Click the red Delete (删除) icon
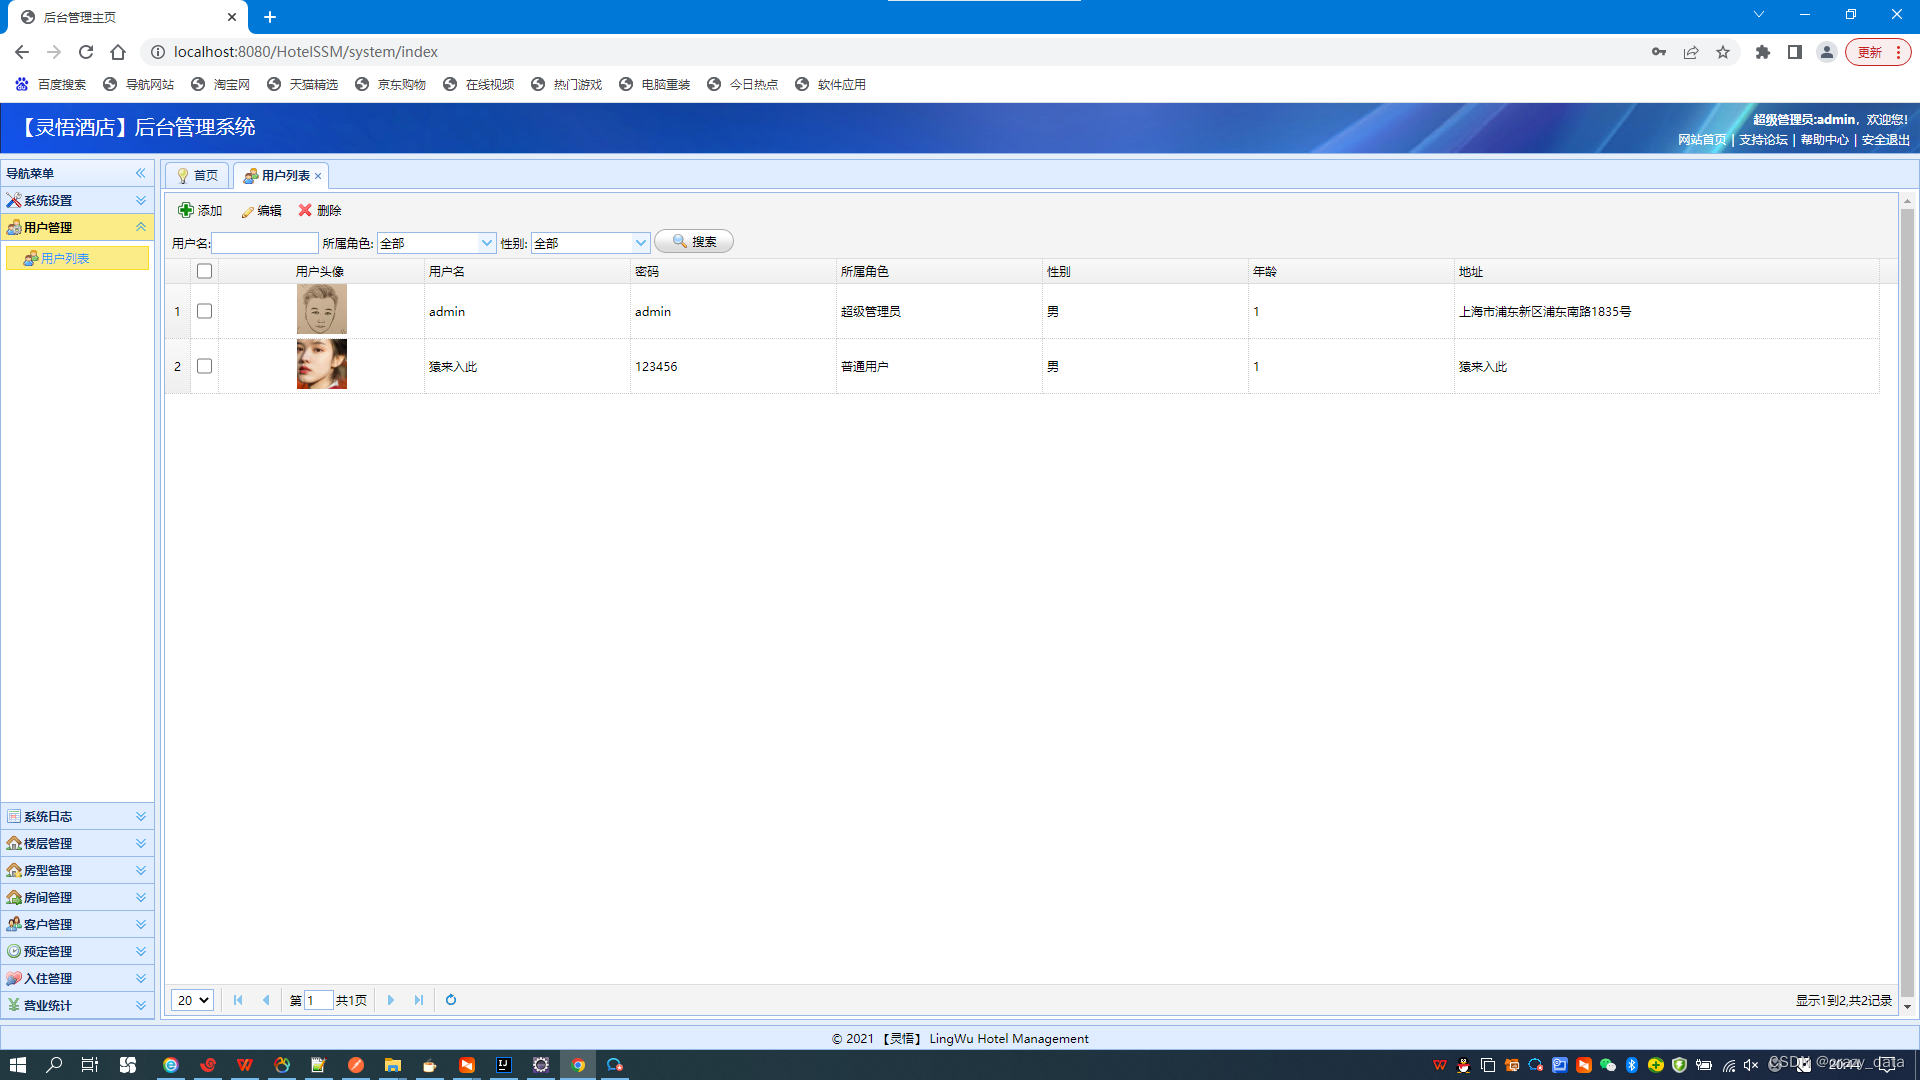The height and width of the screenshot is (1080, 1920). [305, 210]
